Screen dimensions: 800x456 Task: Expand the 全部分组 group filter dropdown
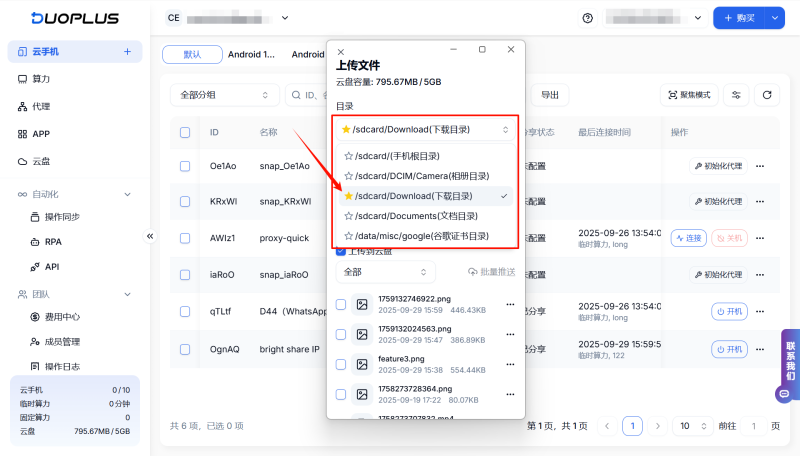[225, 95]
